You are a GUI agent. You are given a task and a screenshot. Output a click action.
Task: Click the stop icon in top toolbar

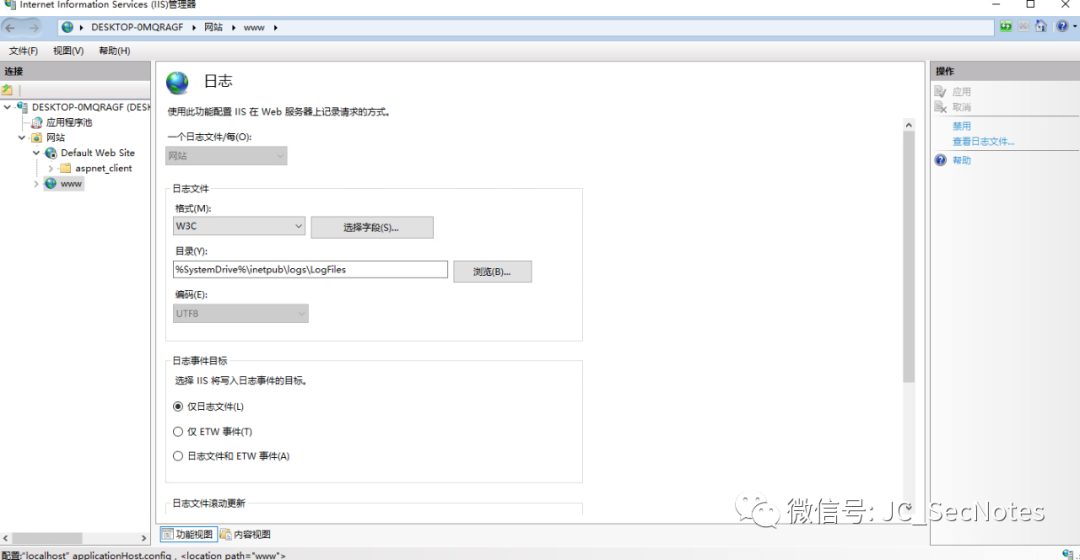(1024, 26)
